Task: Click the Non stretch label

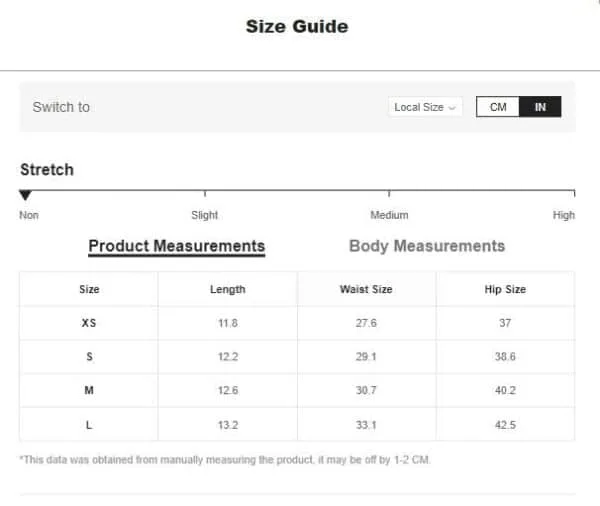Action: [x=29, y=215]
